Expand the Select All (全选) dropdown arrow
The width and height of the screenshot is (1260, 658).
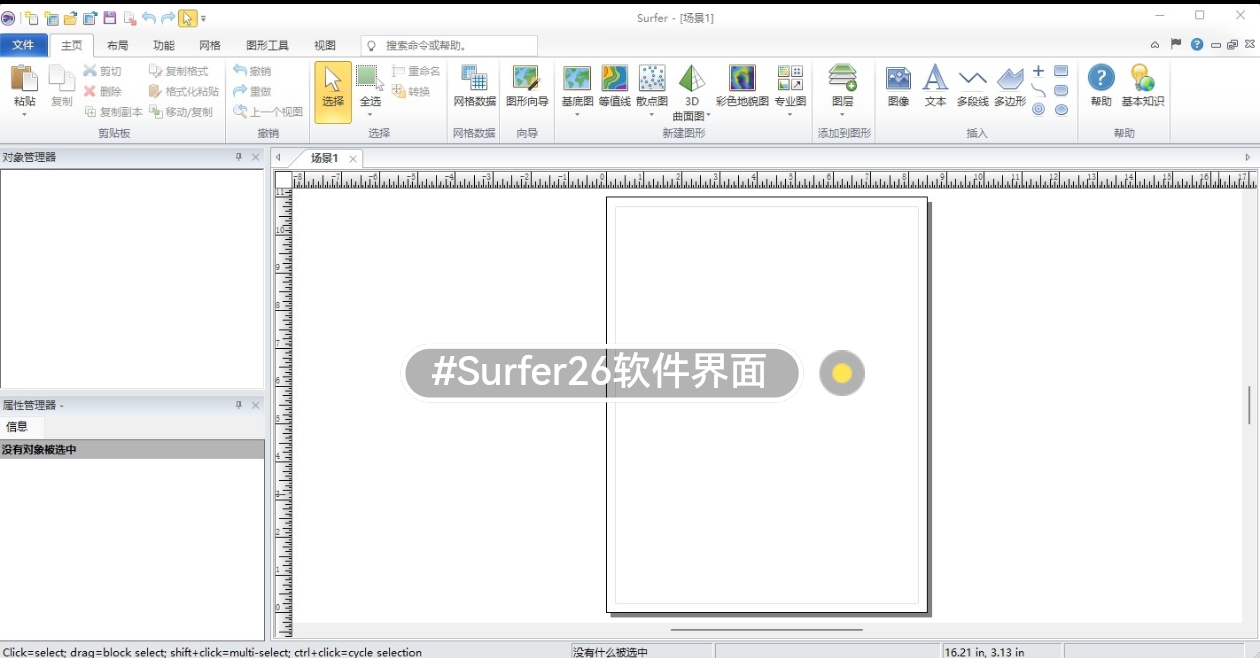click(369, 114)
